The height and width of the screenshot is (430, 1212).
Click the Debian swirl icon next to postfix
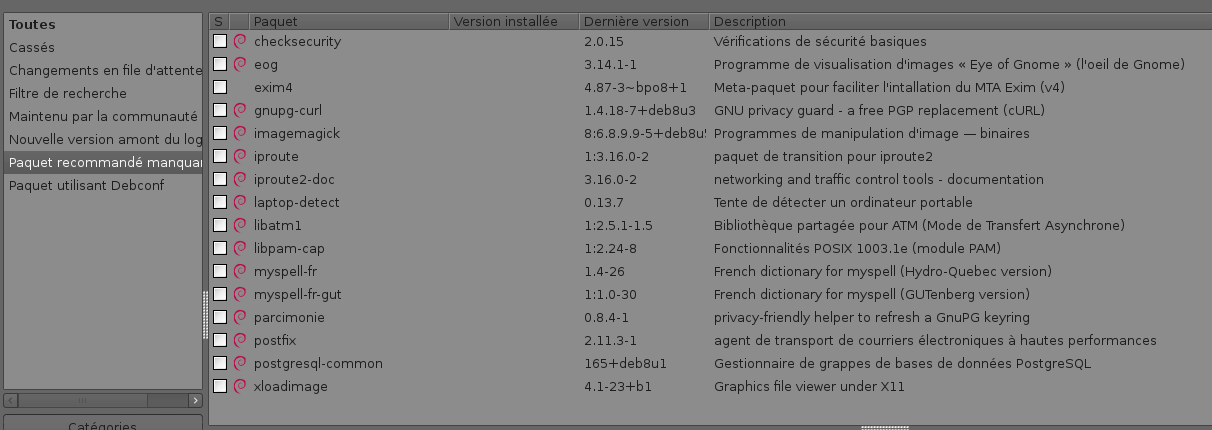tap(240, 340)
